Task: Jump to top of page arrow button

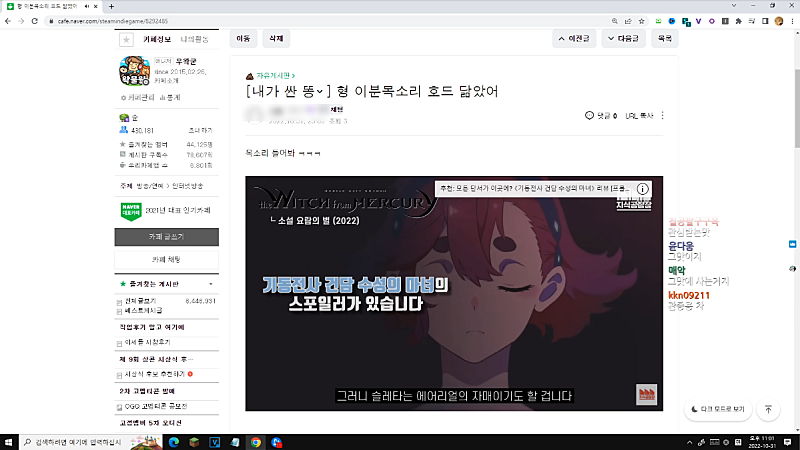Action: (x=768, y=409)
